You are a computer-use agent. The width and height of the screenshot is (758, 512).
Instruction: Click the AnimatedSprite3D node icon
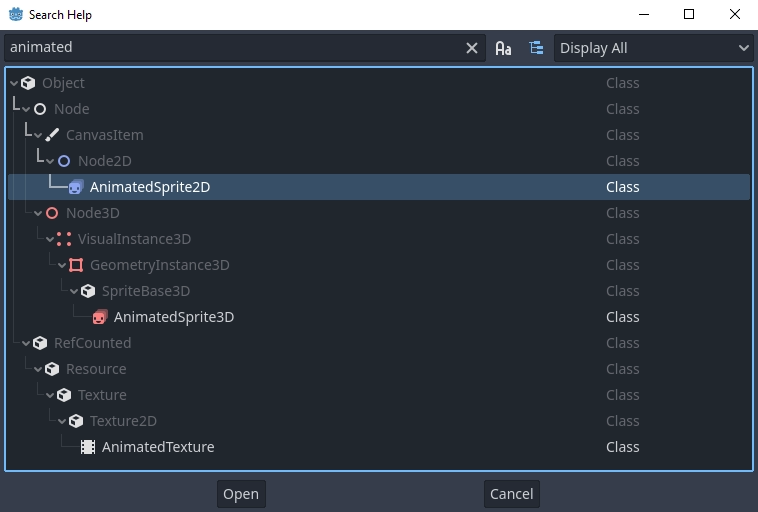point(100,317)
